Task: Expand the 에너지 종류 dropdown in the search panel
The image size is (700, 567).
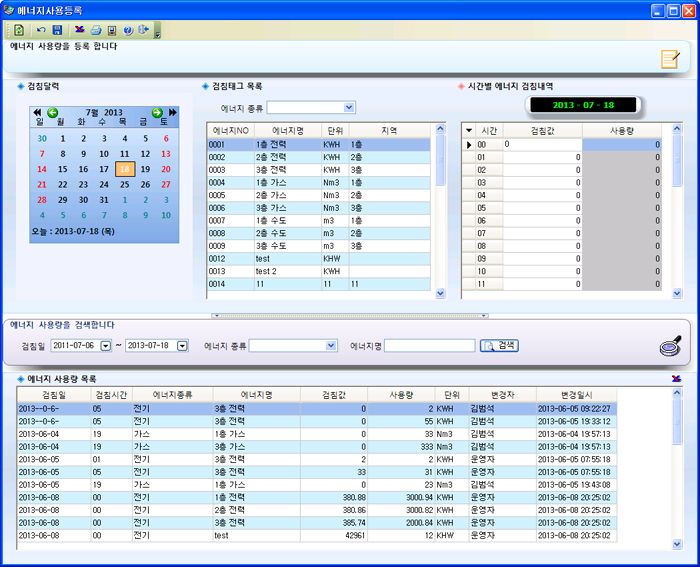Action: pos(331,346)
